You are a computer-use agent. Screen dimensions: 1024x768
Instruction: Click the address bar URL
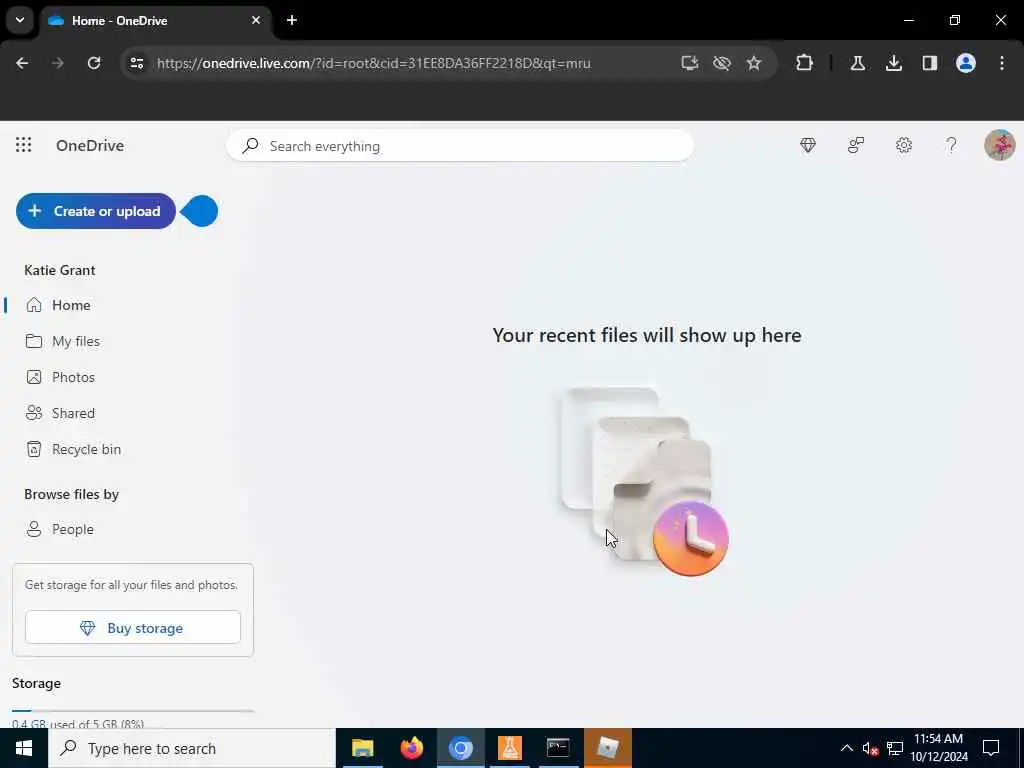pos(374,63)
